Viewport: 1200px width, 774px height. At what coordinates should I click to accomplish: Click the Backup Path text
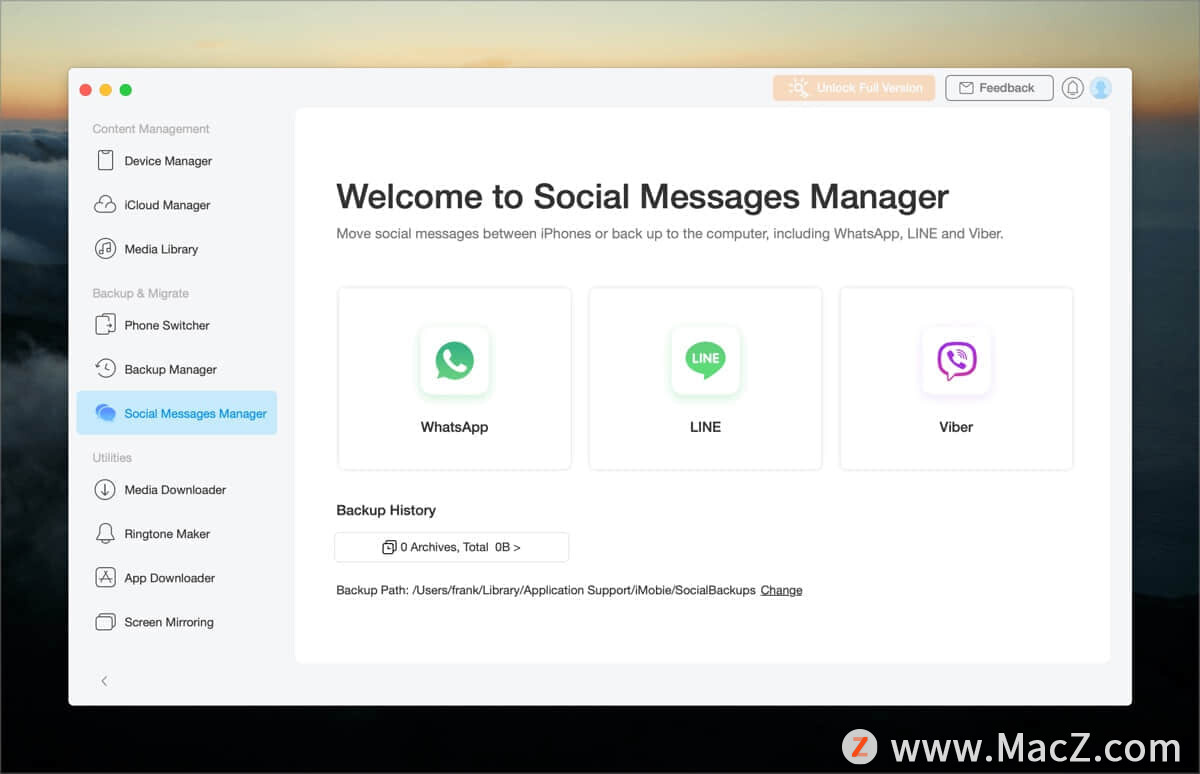pos(546,590)
